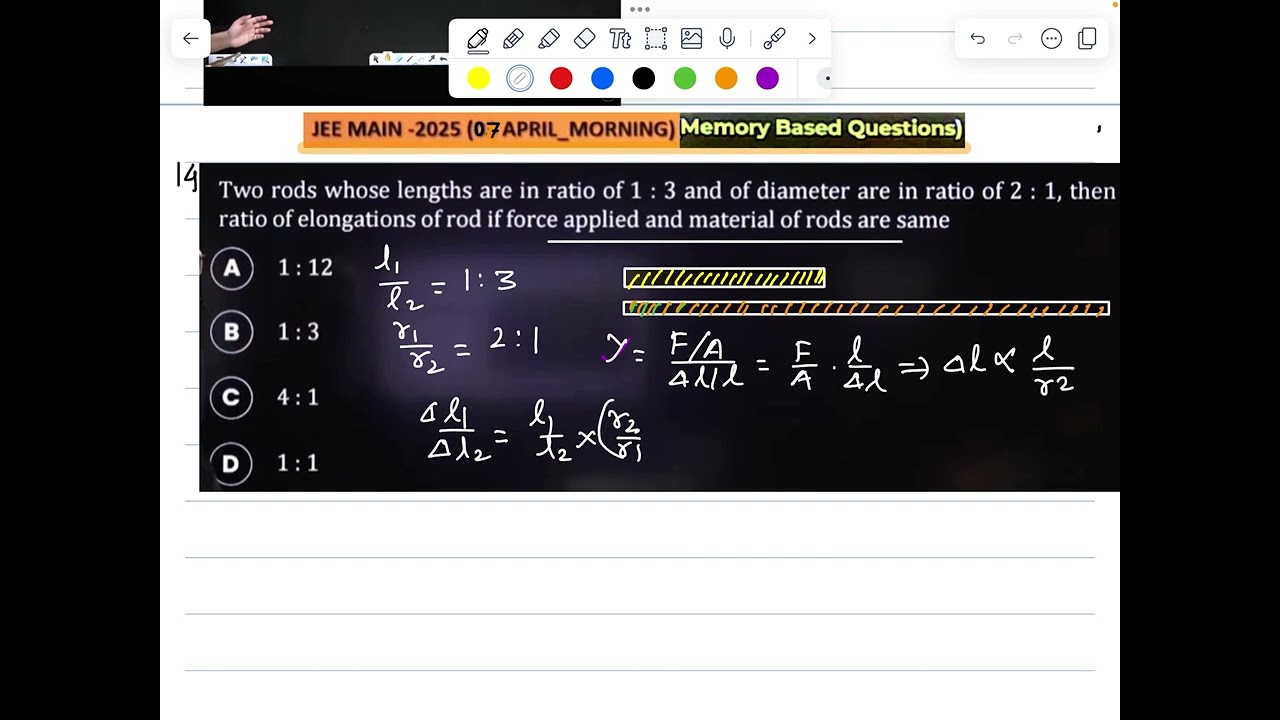
Task: Choose the purple pen color
Action: [x=767, y=78]
